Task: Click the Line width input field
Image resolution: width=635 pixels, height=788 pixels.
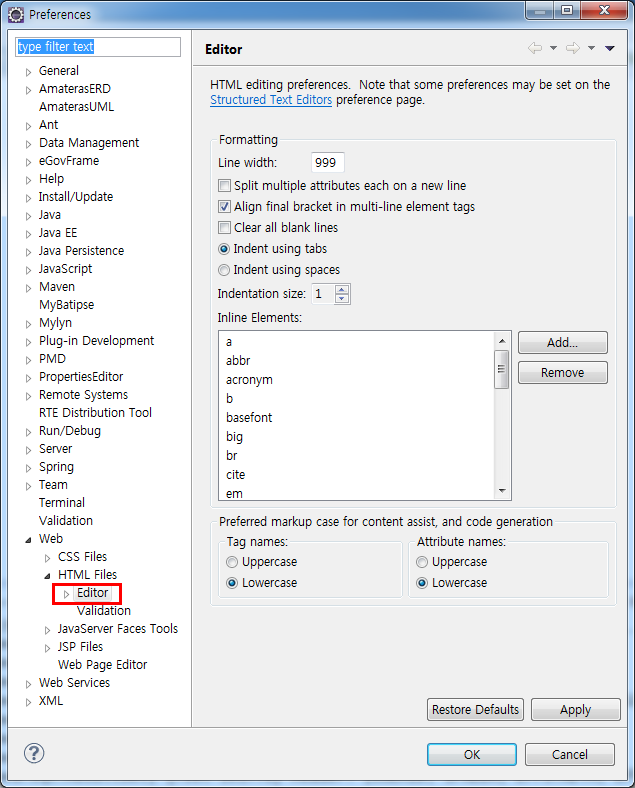Action: point(328,162)
